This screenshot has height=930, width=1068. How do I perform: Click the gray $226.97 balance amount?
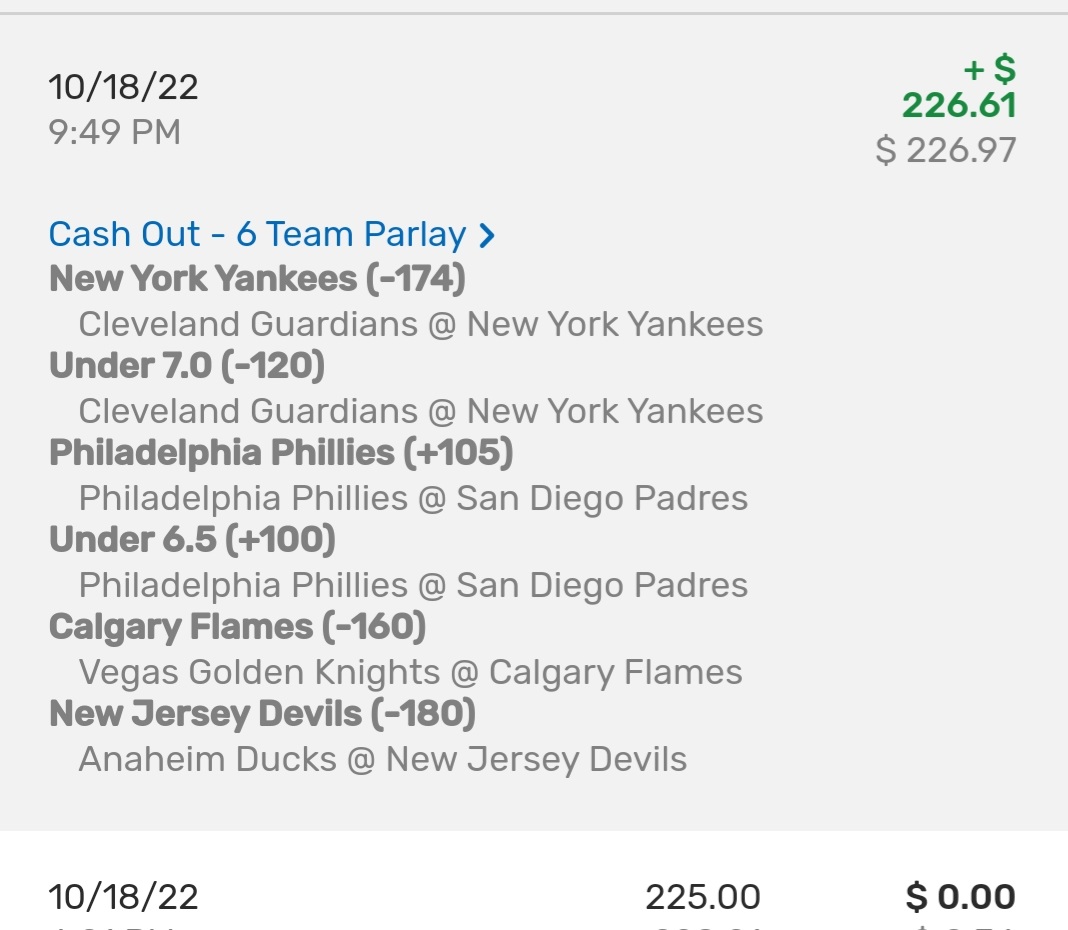point(946,150)
